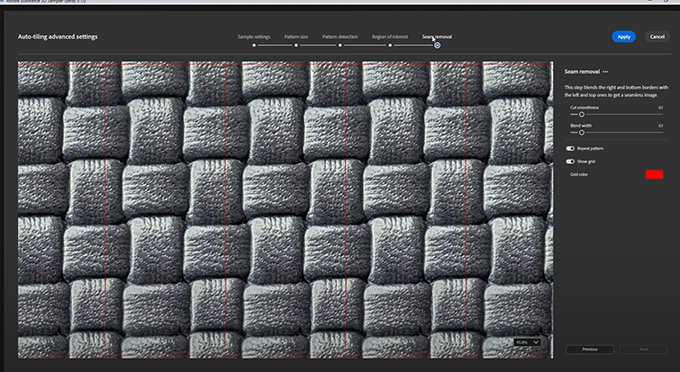Go to the Pattern size step
The width and height of the screenshot is (680, 372).
click(x=296, y=37)
